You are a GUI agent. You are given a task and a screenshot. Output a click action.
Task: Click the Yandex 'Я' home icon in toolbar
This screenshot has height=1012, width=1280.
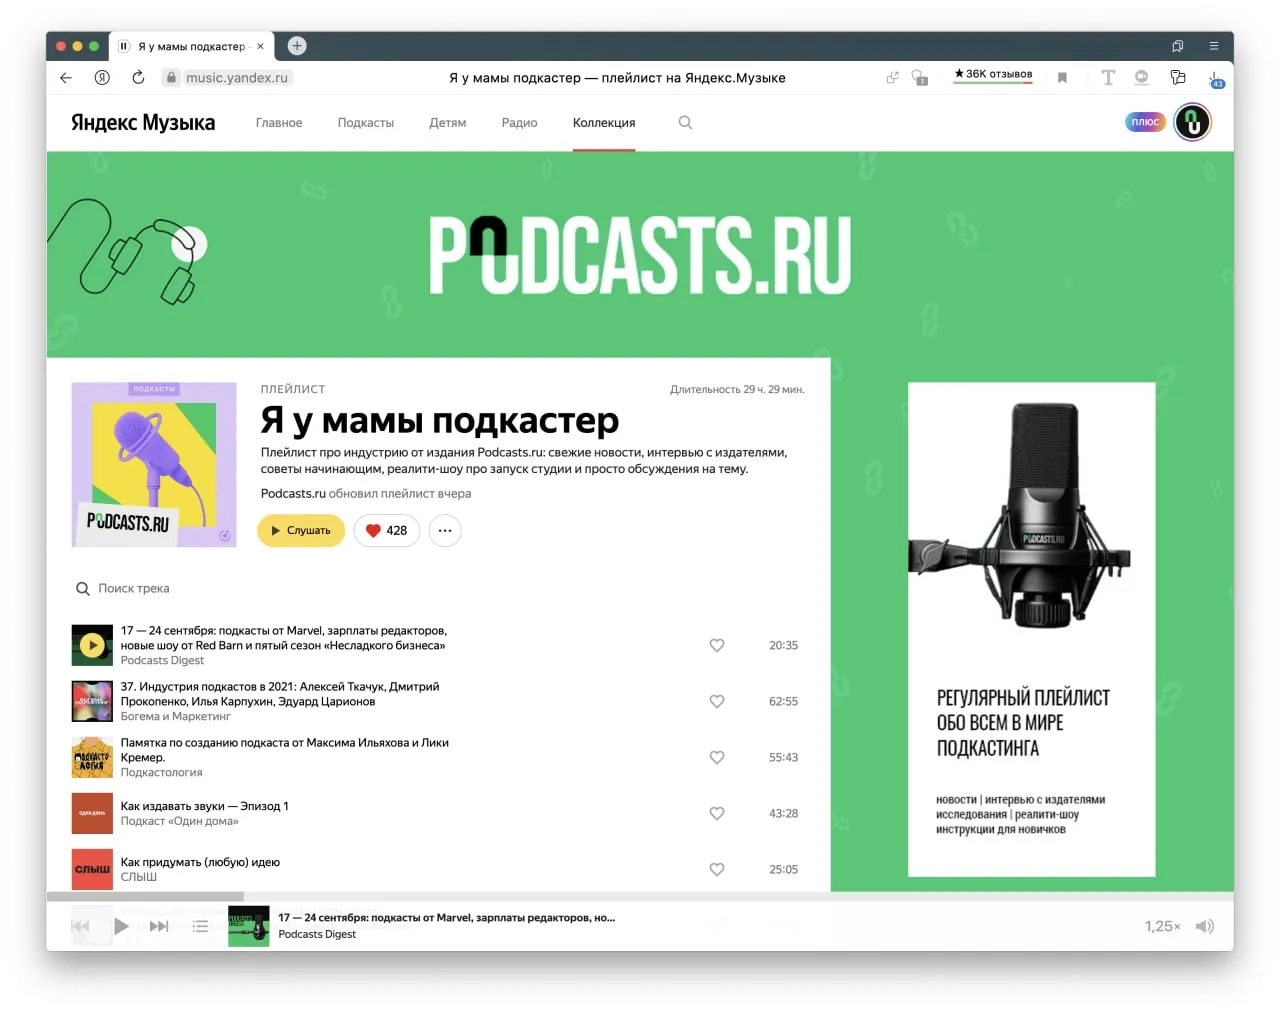tap(102, 78)
